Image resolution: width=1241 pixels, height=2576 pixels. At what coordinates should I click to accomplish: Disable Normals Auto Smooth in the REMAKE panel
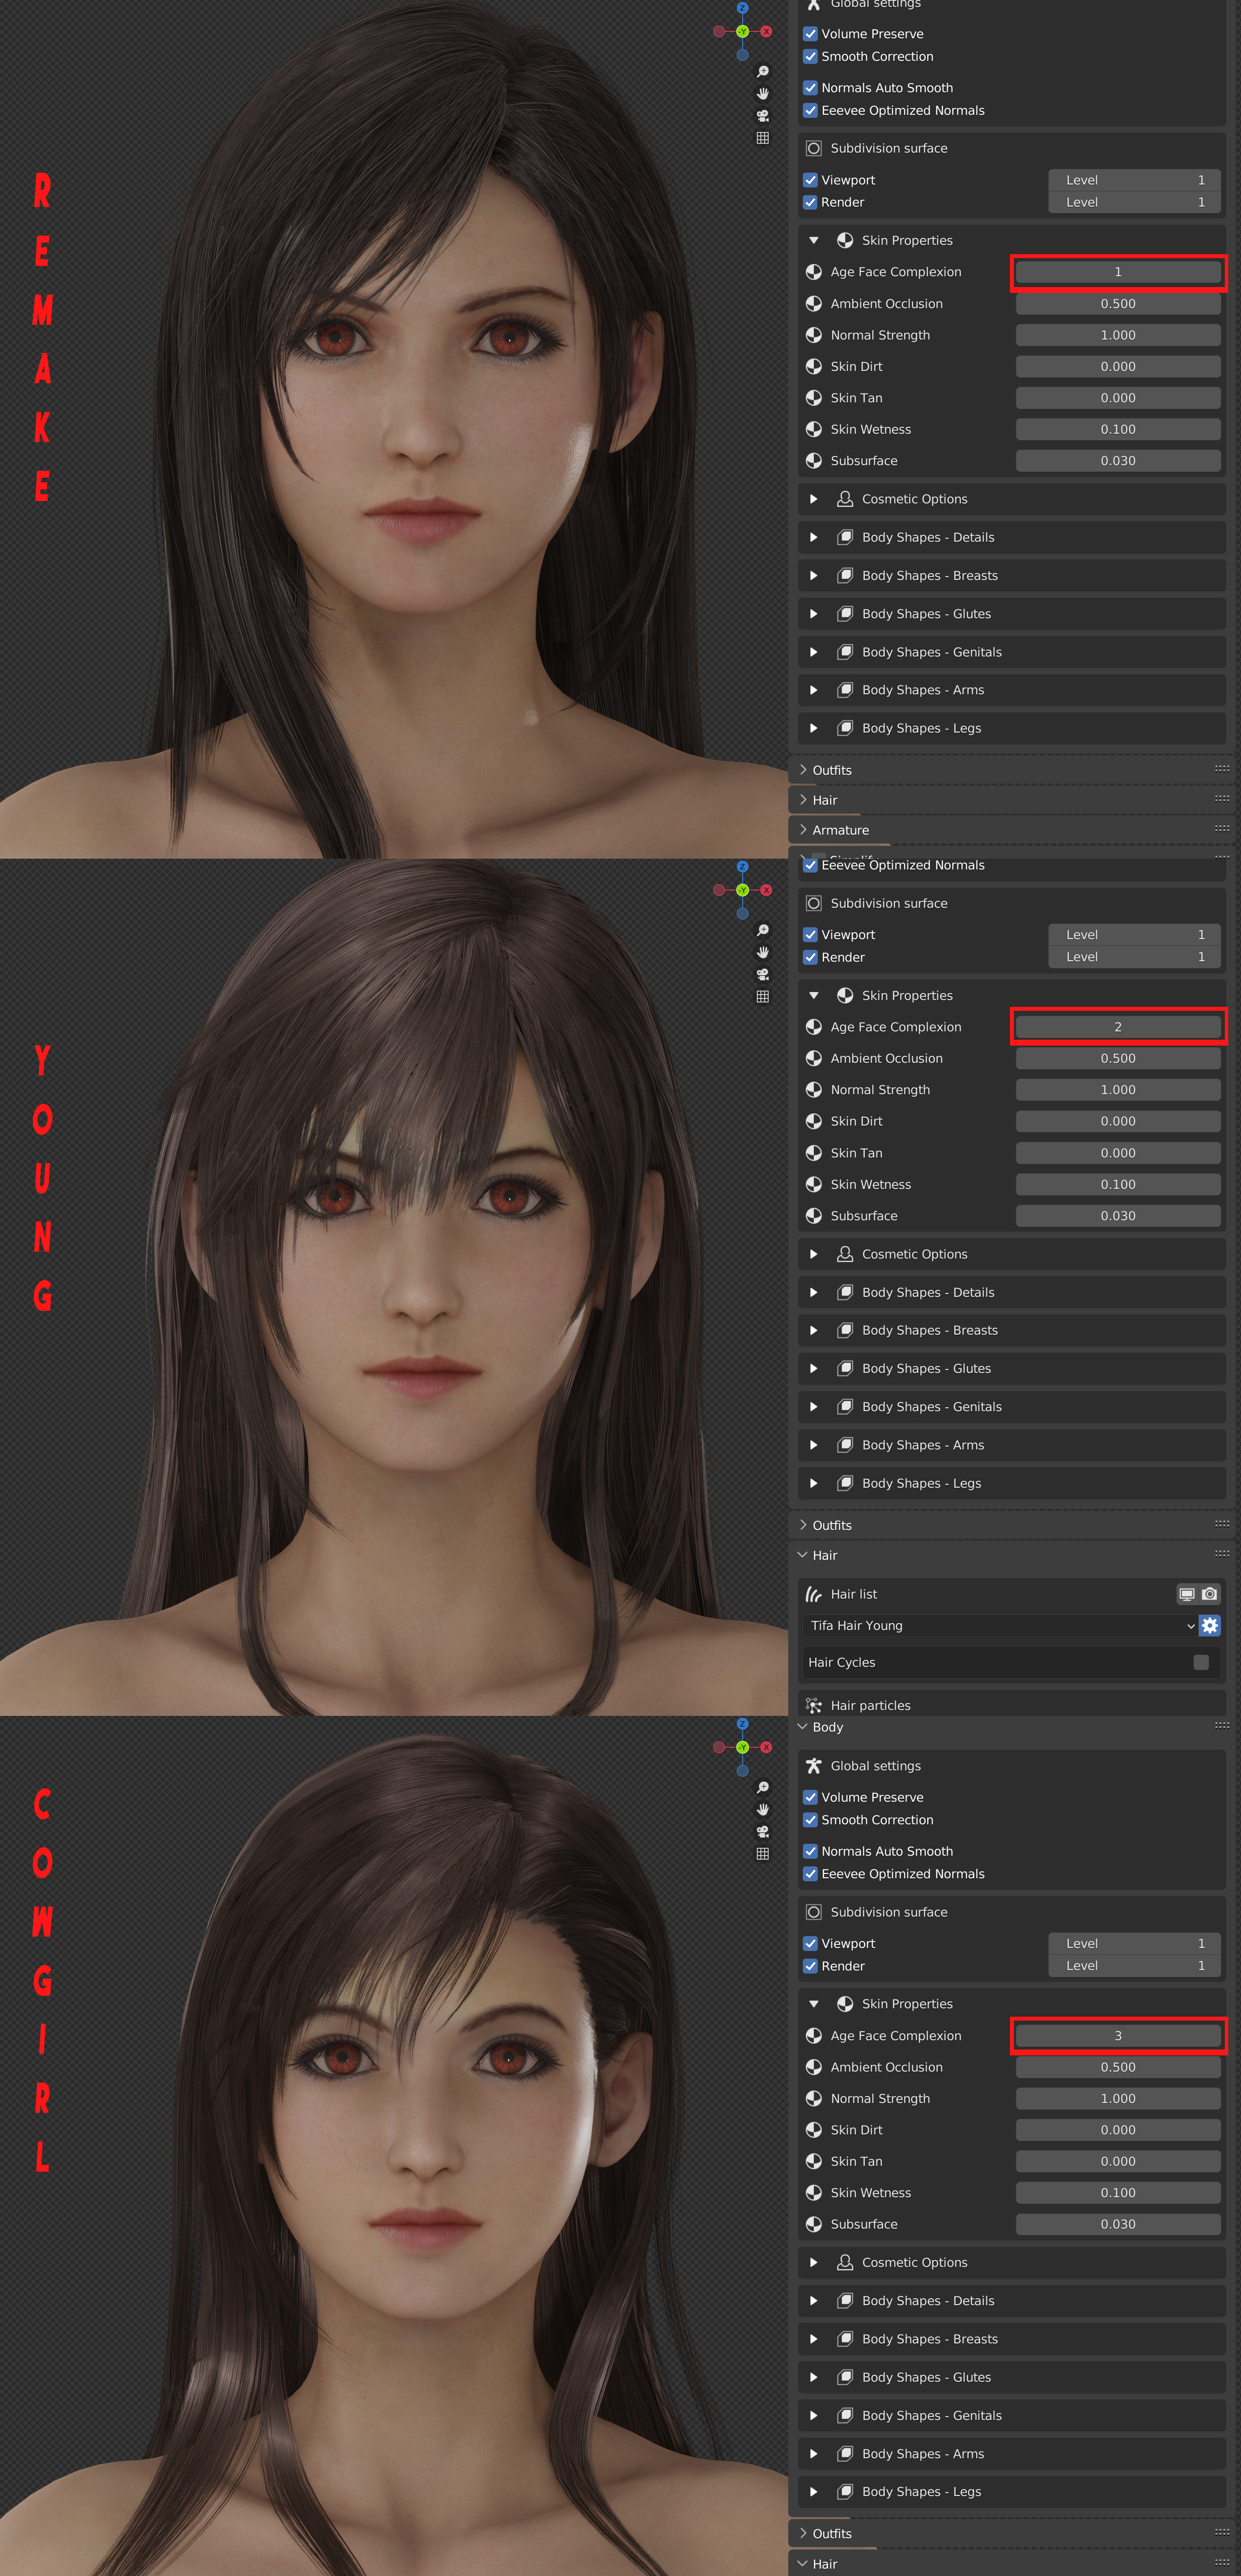811,88
